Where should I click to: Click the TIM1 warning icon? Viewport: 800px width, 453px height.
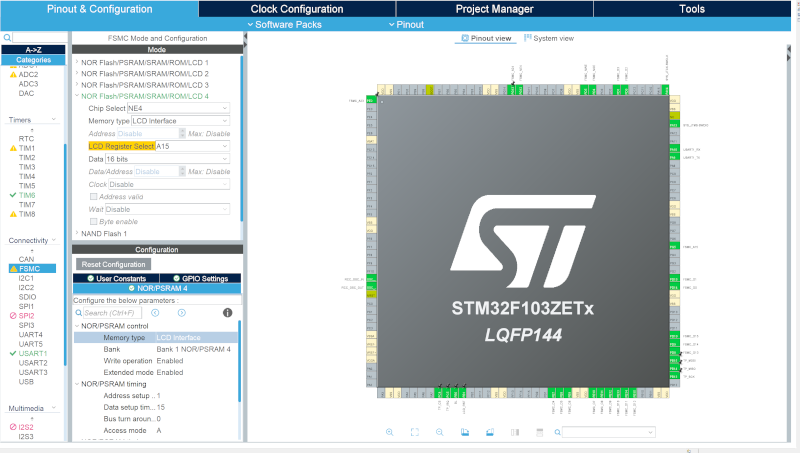(x=13, y=148)
